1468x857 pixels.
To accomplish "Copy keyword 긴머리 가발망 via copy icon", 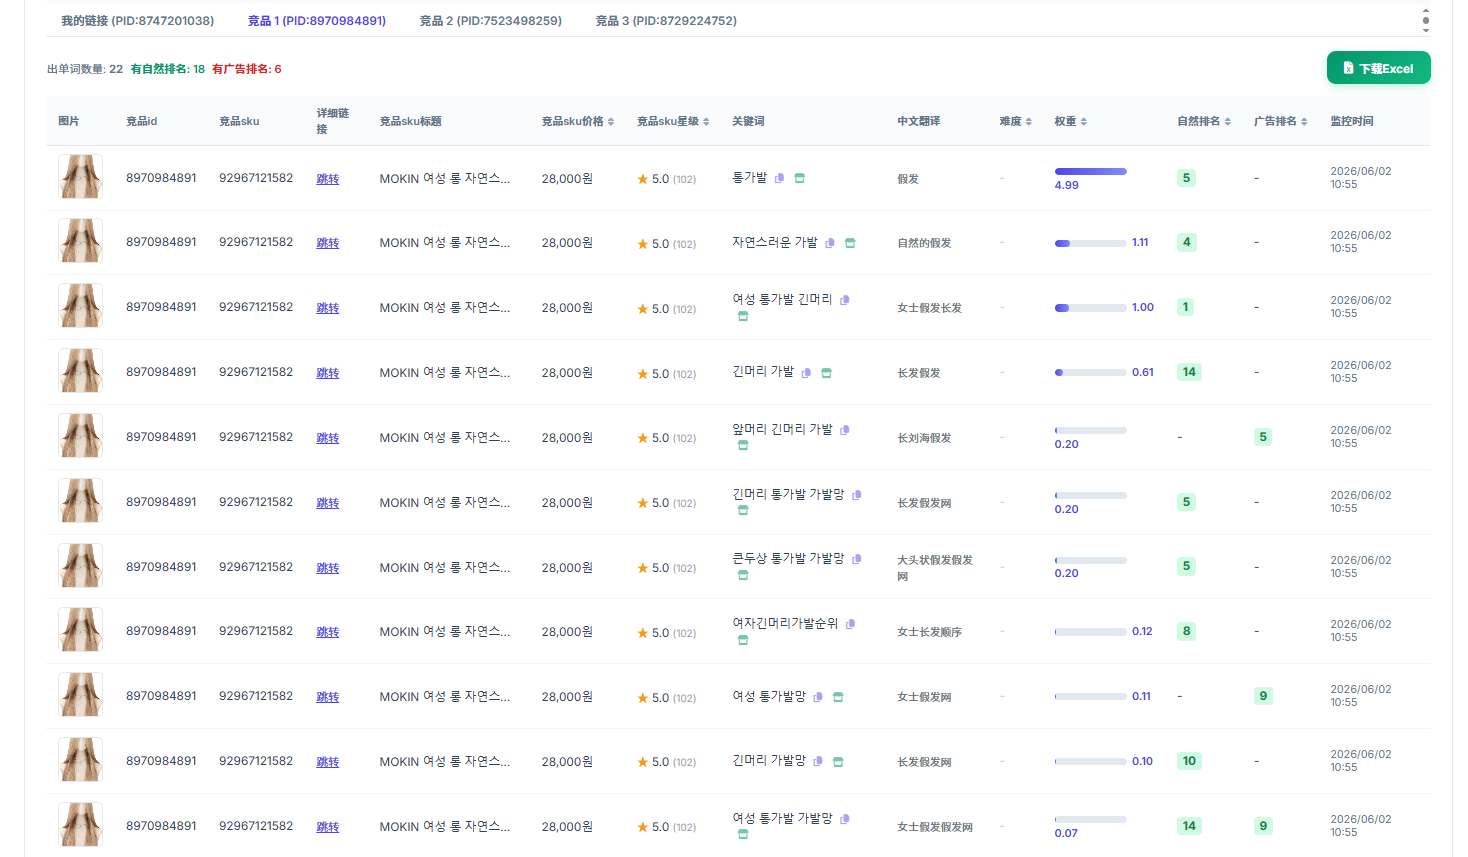I will 818,761.
